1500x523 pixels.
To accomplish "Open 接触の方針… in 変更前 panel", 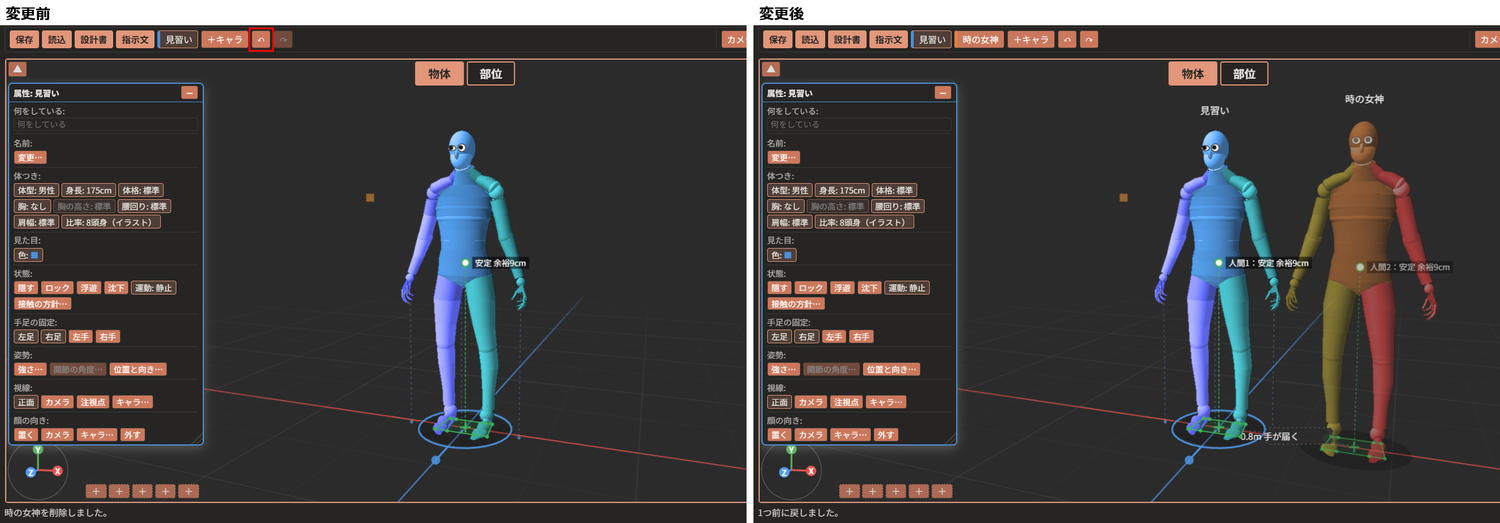I will (43, 303).
